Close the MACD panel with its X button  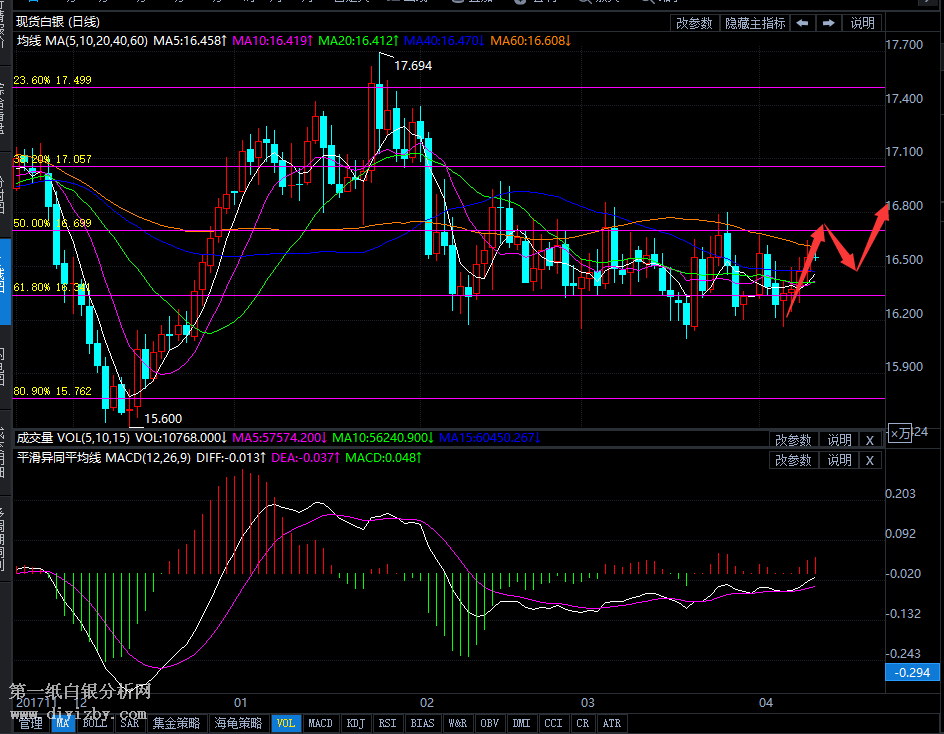click(x=869, y=460)
